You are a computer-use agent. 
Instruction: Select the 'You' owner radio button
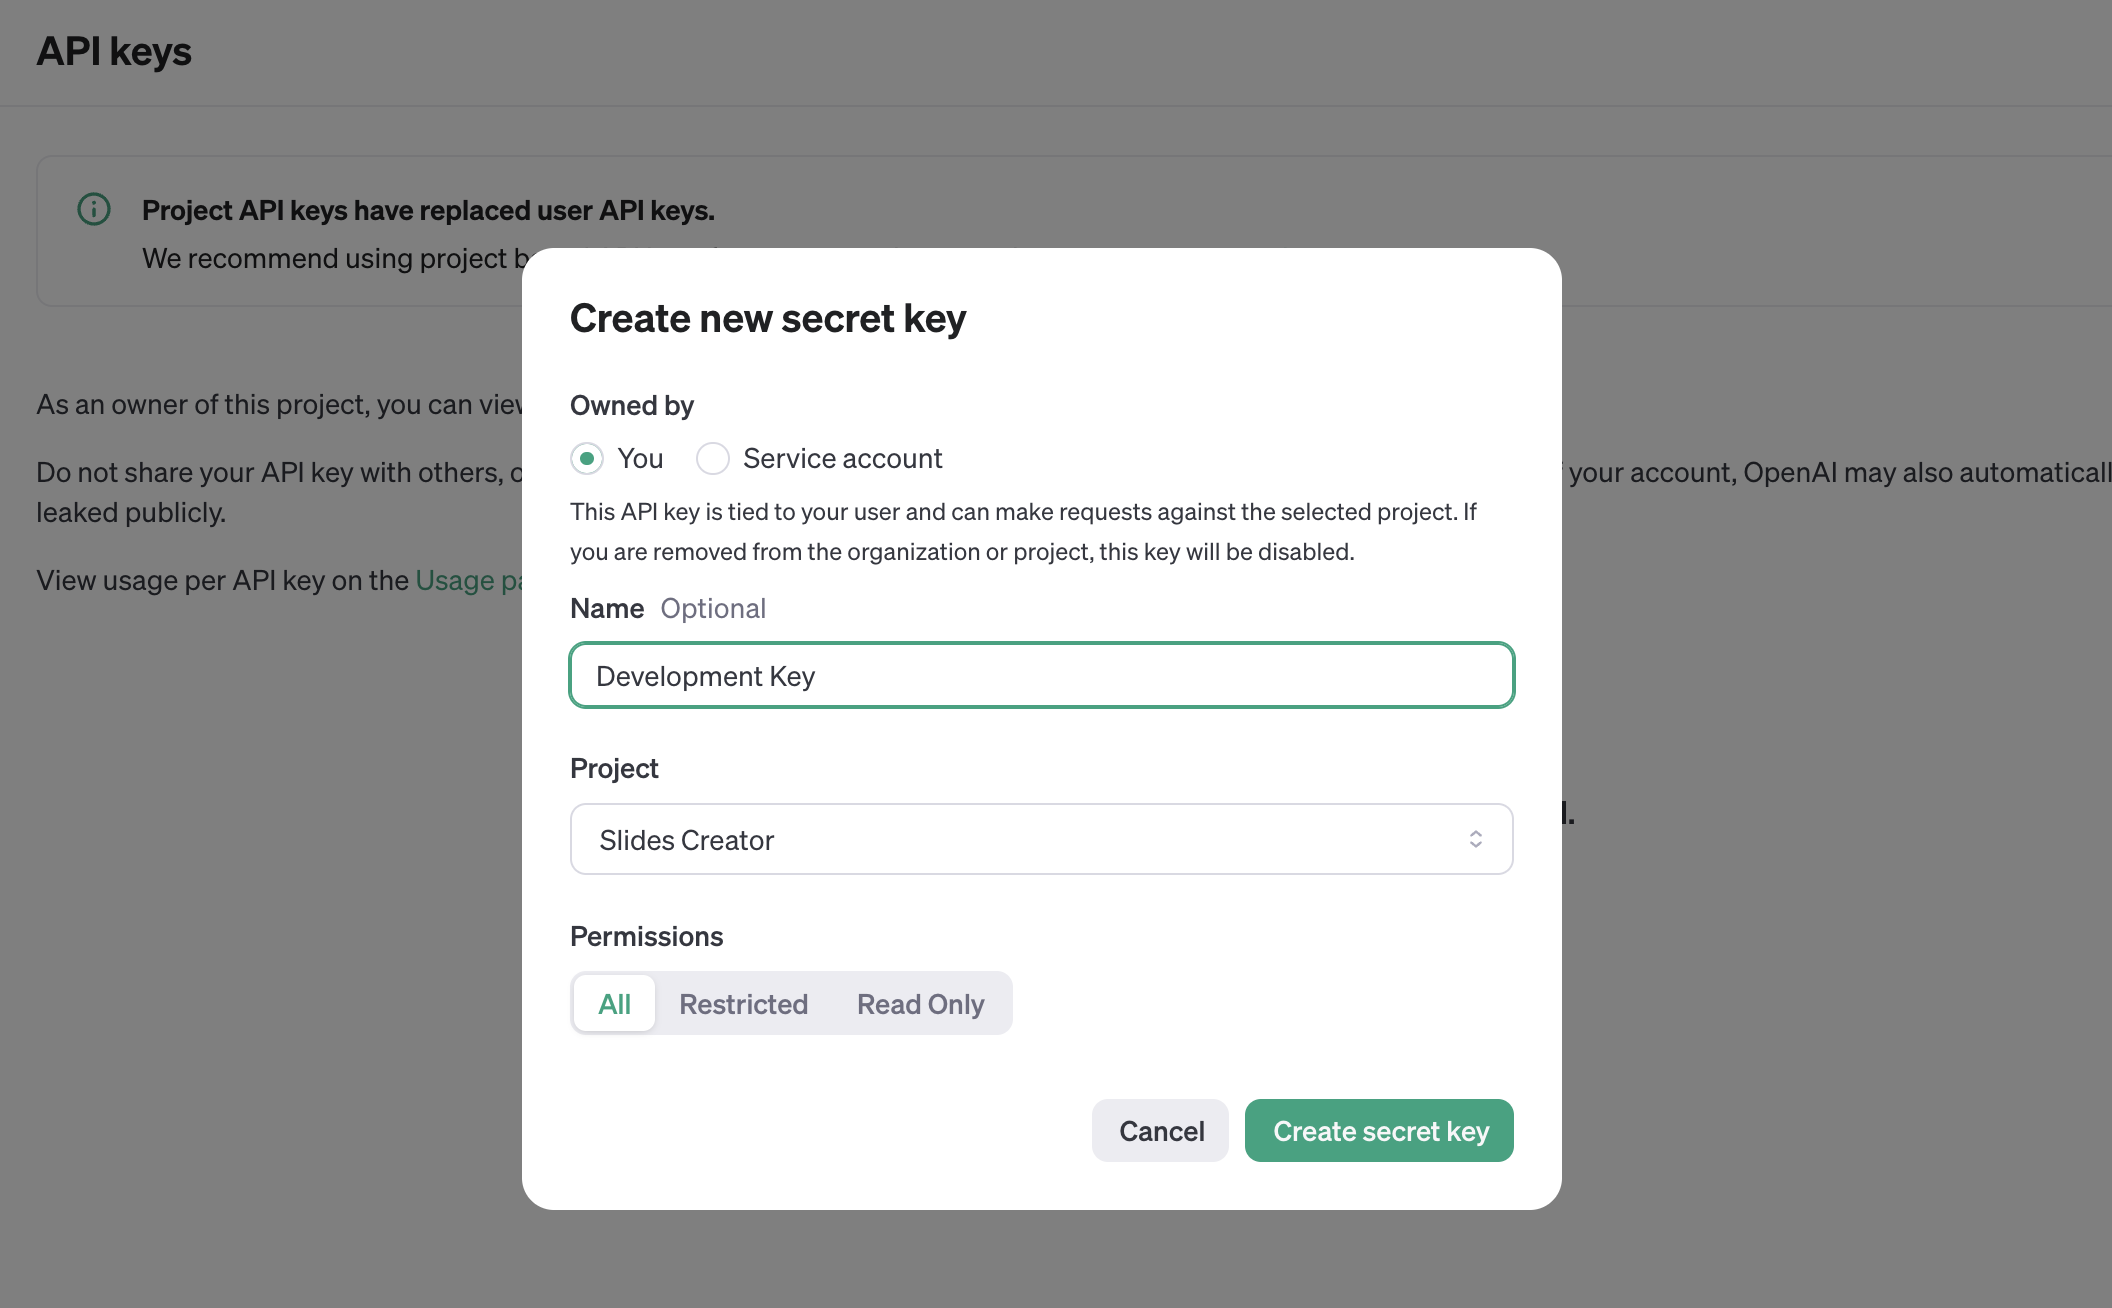(x=587, y=459)
